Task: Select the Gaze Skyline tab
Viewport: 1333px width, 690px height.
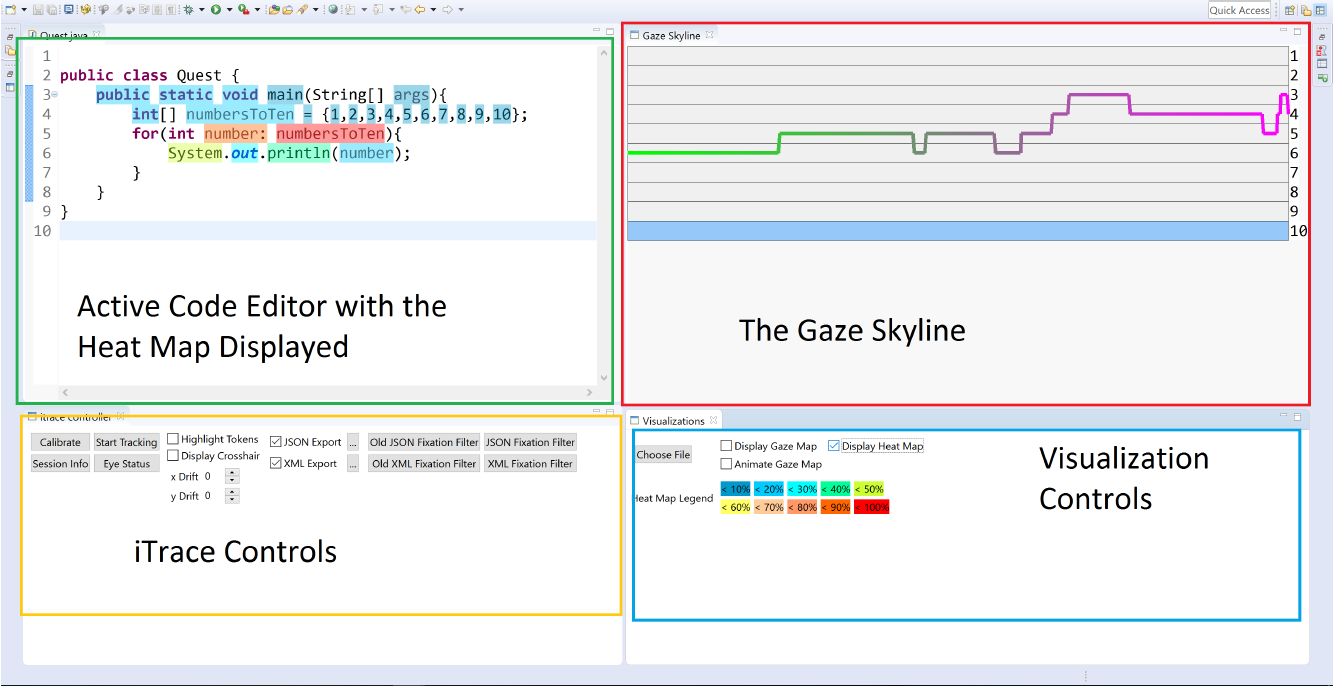Action: [x=670, y=35]
